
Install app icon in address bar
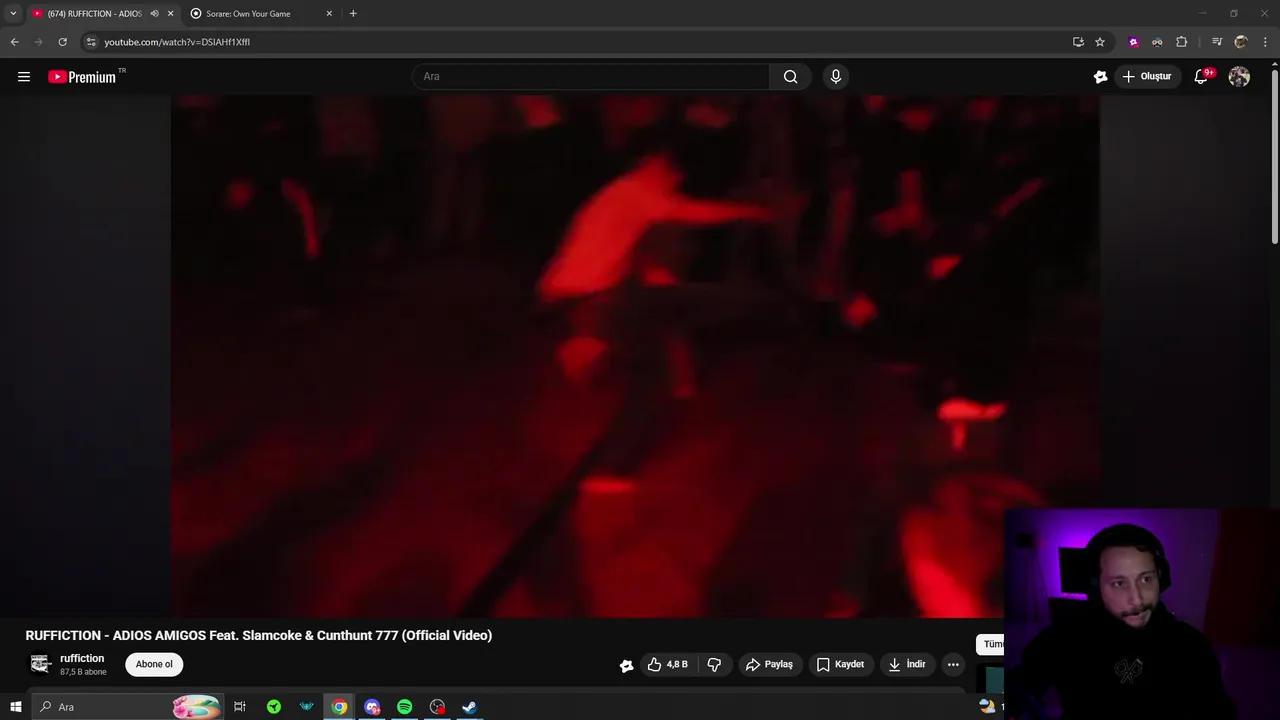point(1078,42)
